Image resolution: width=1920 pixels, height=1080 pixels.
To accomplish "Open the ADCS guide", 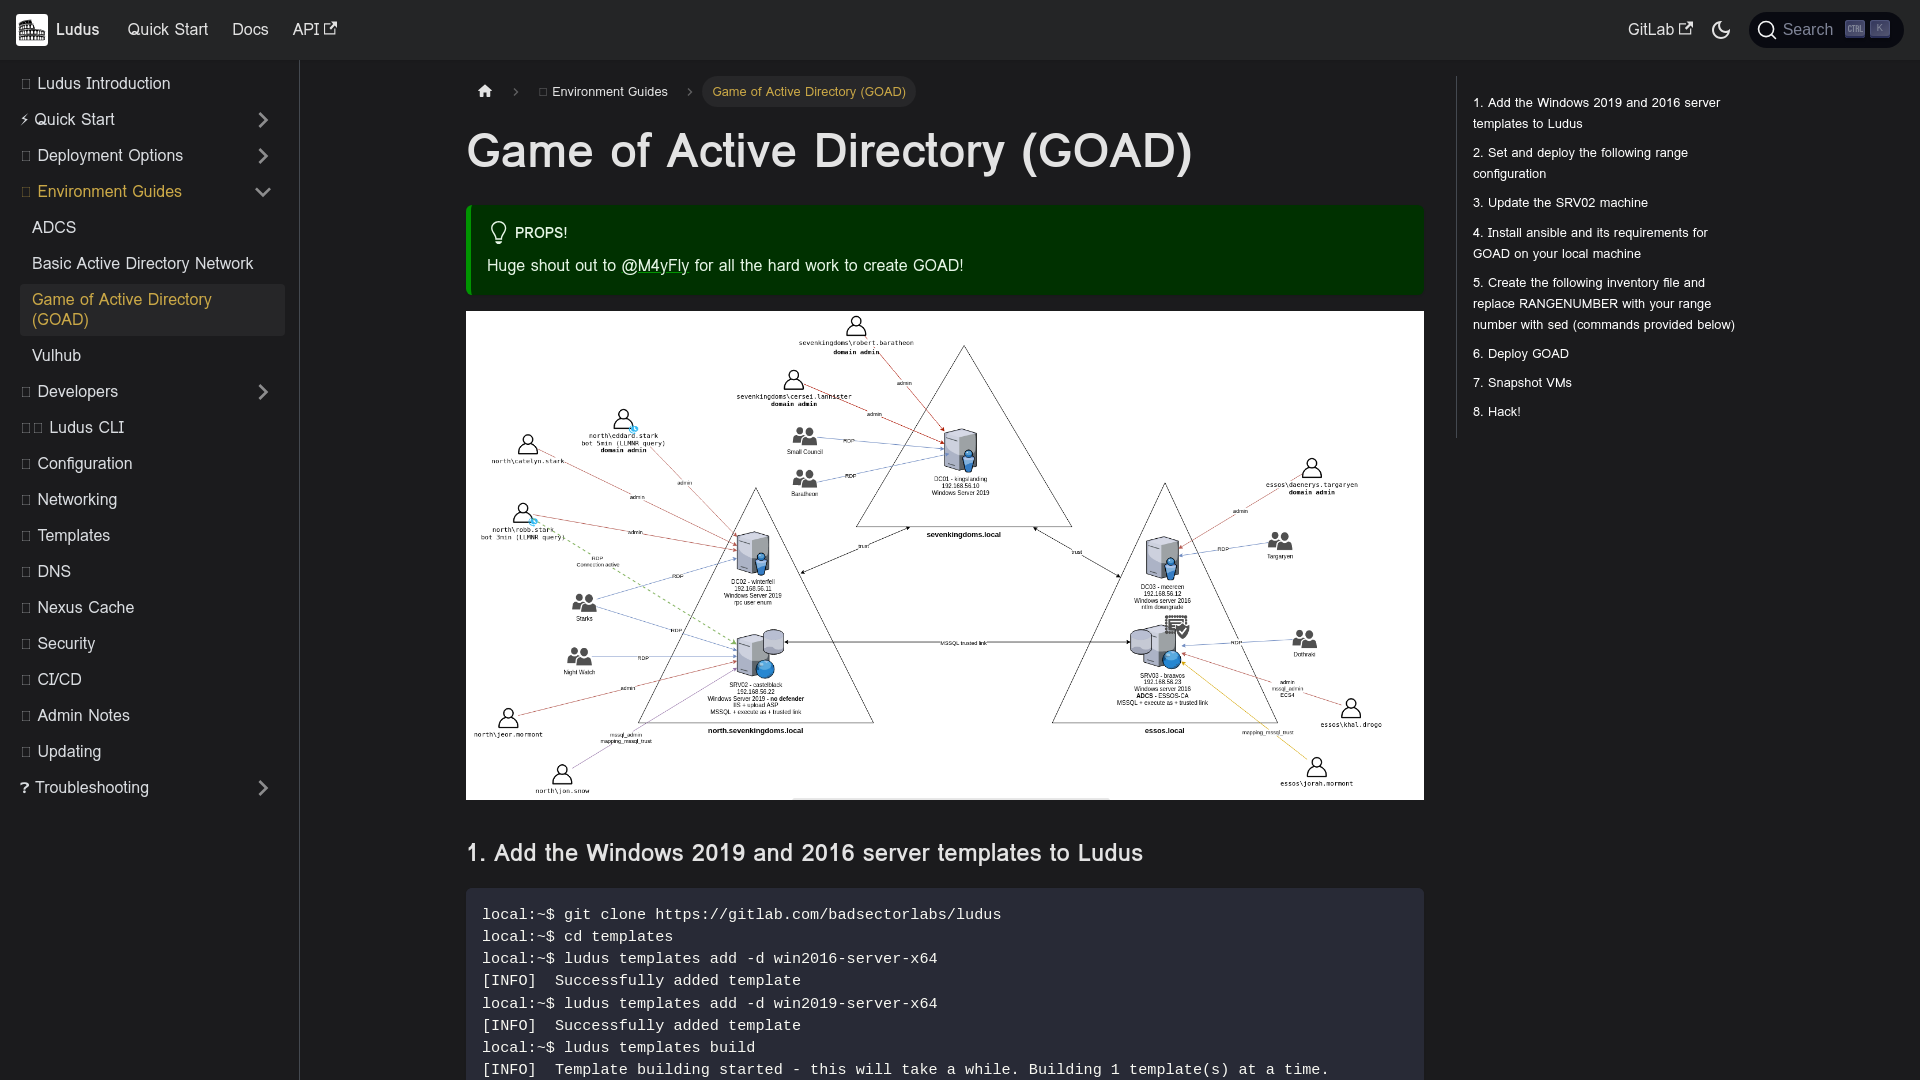I will tap(152, 228).
